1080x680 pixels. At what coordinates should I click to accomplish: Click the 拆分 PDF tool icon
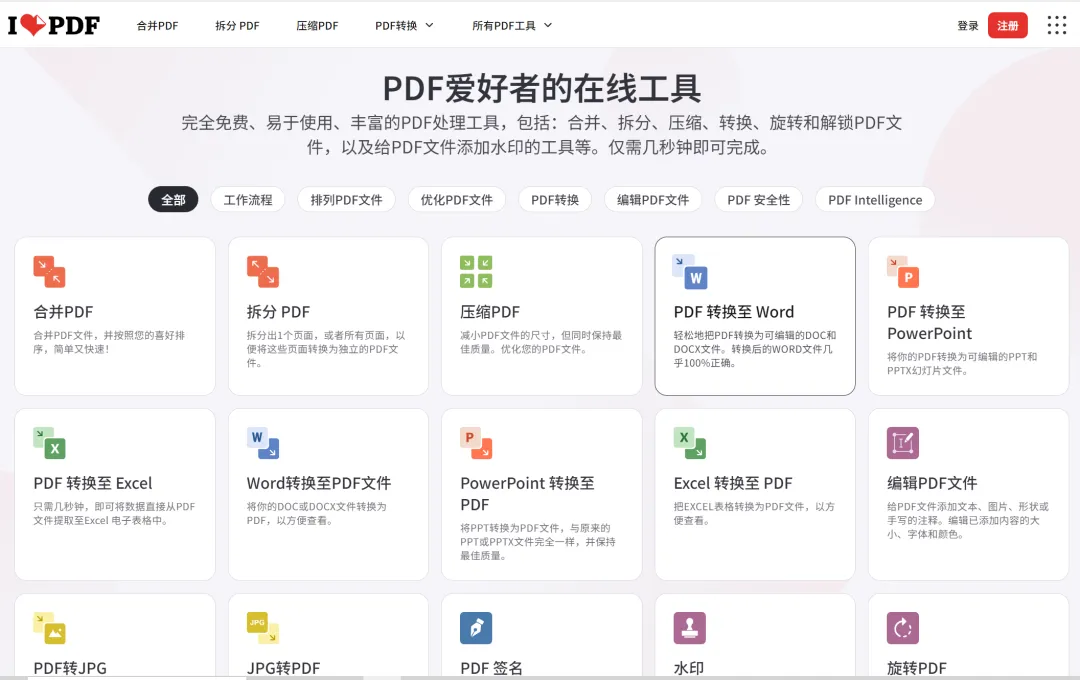coord(262,271)
